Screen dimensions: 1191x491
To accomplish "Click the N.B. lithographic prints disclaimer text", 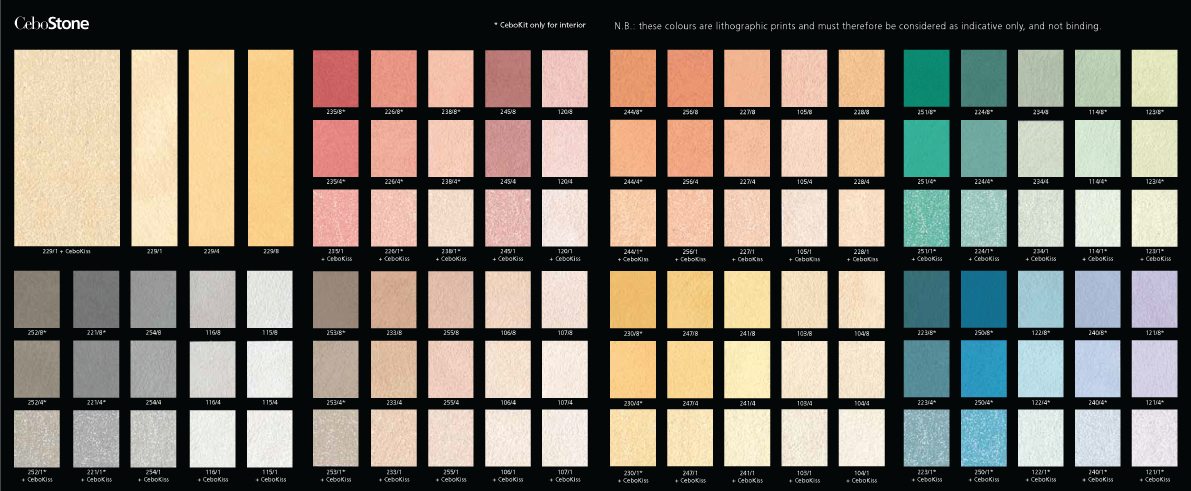I will pyautogui.click(x=857, y=25).
